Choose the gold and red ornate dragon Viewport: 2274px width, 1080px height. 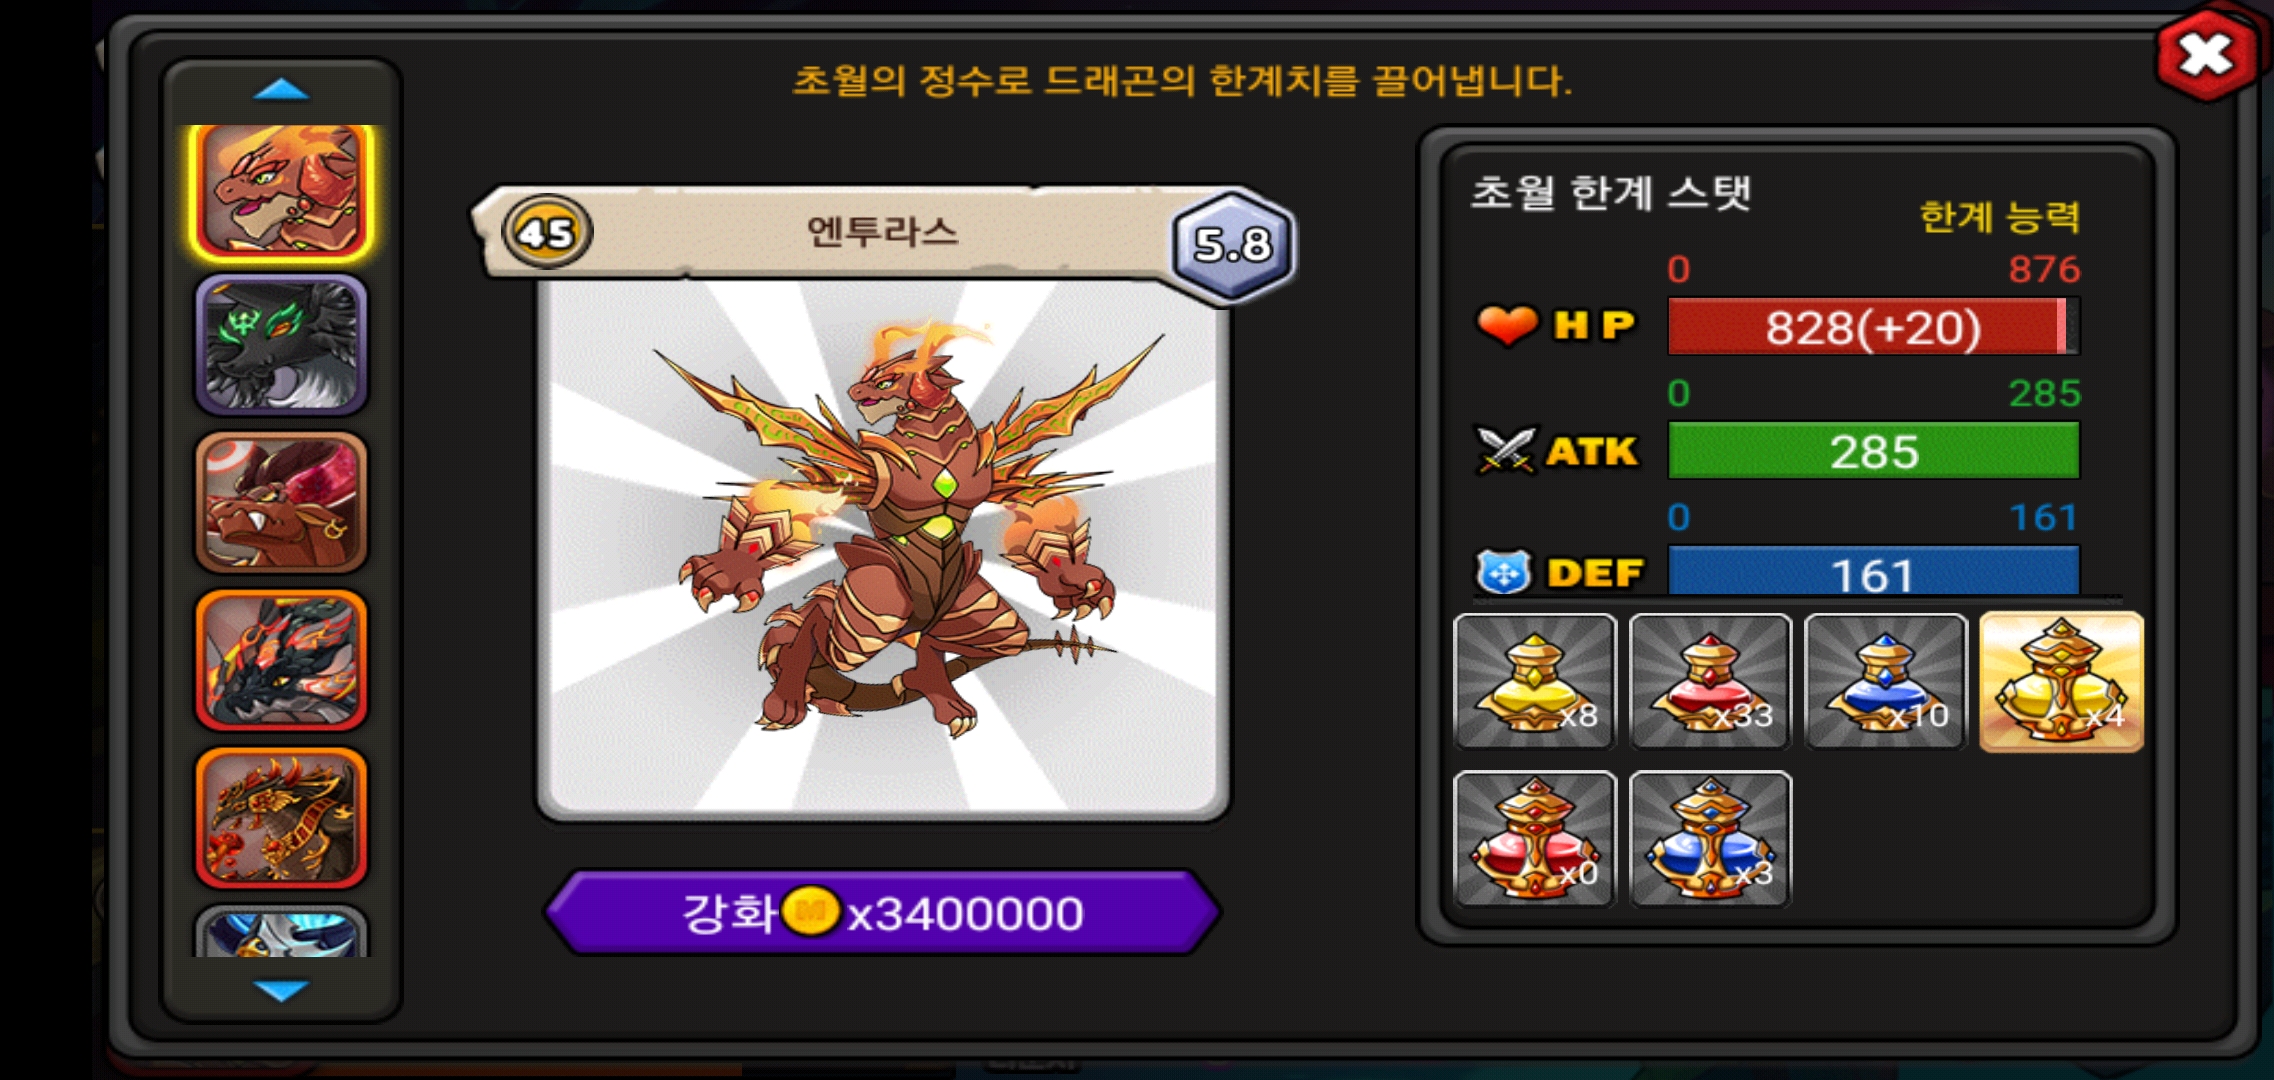282,818
